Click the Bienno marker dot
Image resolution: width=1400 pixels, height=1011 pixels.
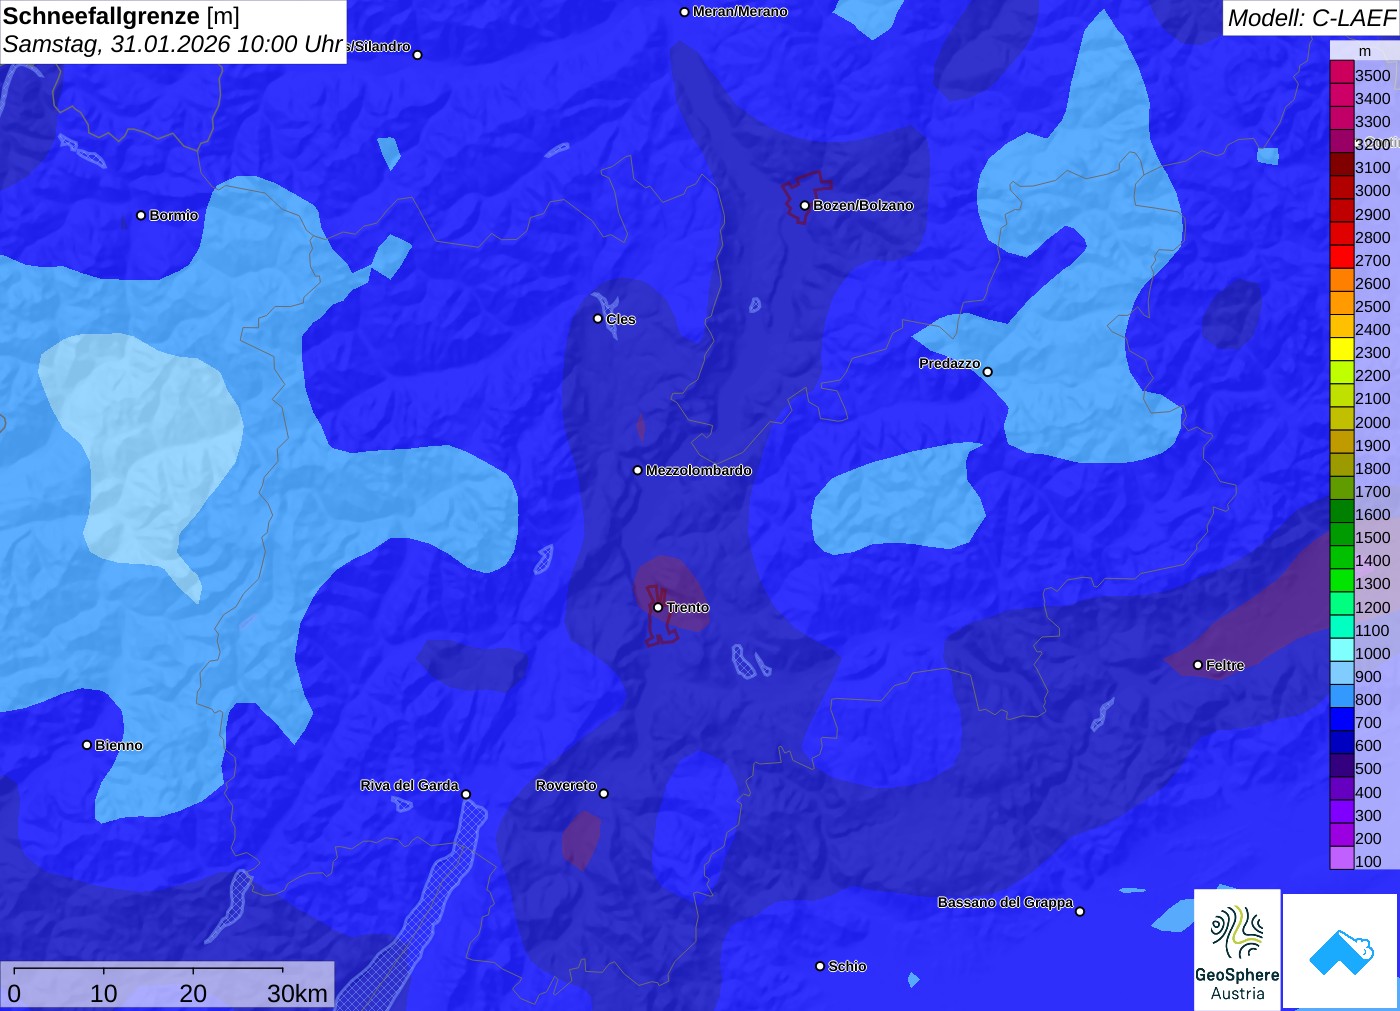[87, 745]
